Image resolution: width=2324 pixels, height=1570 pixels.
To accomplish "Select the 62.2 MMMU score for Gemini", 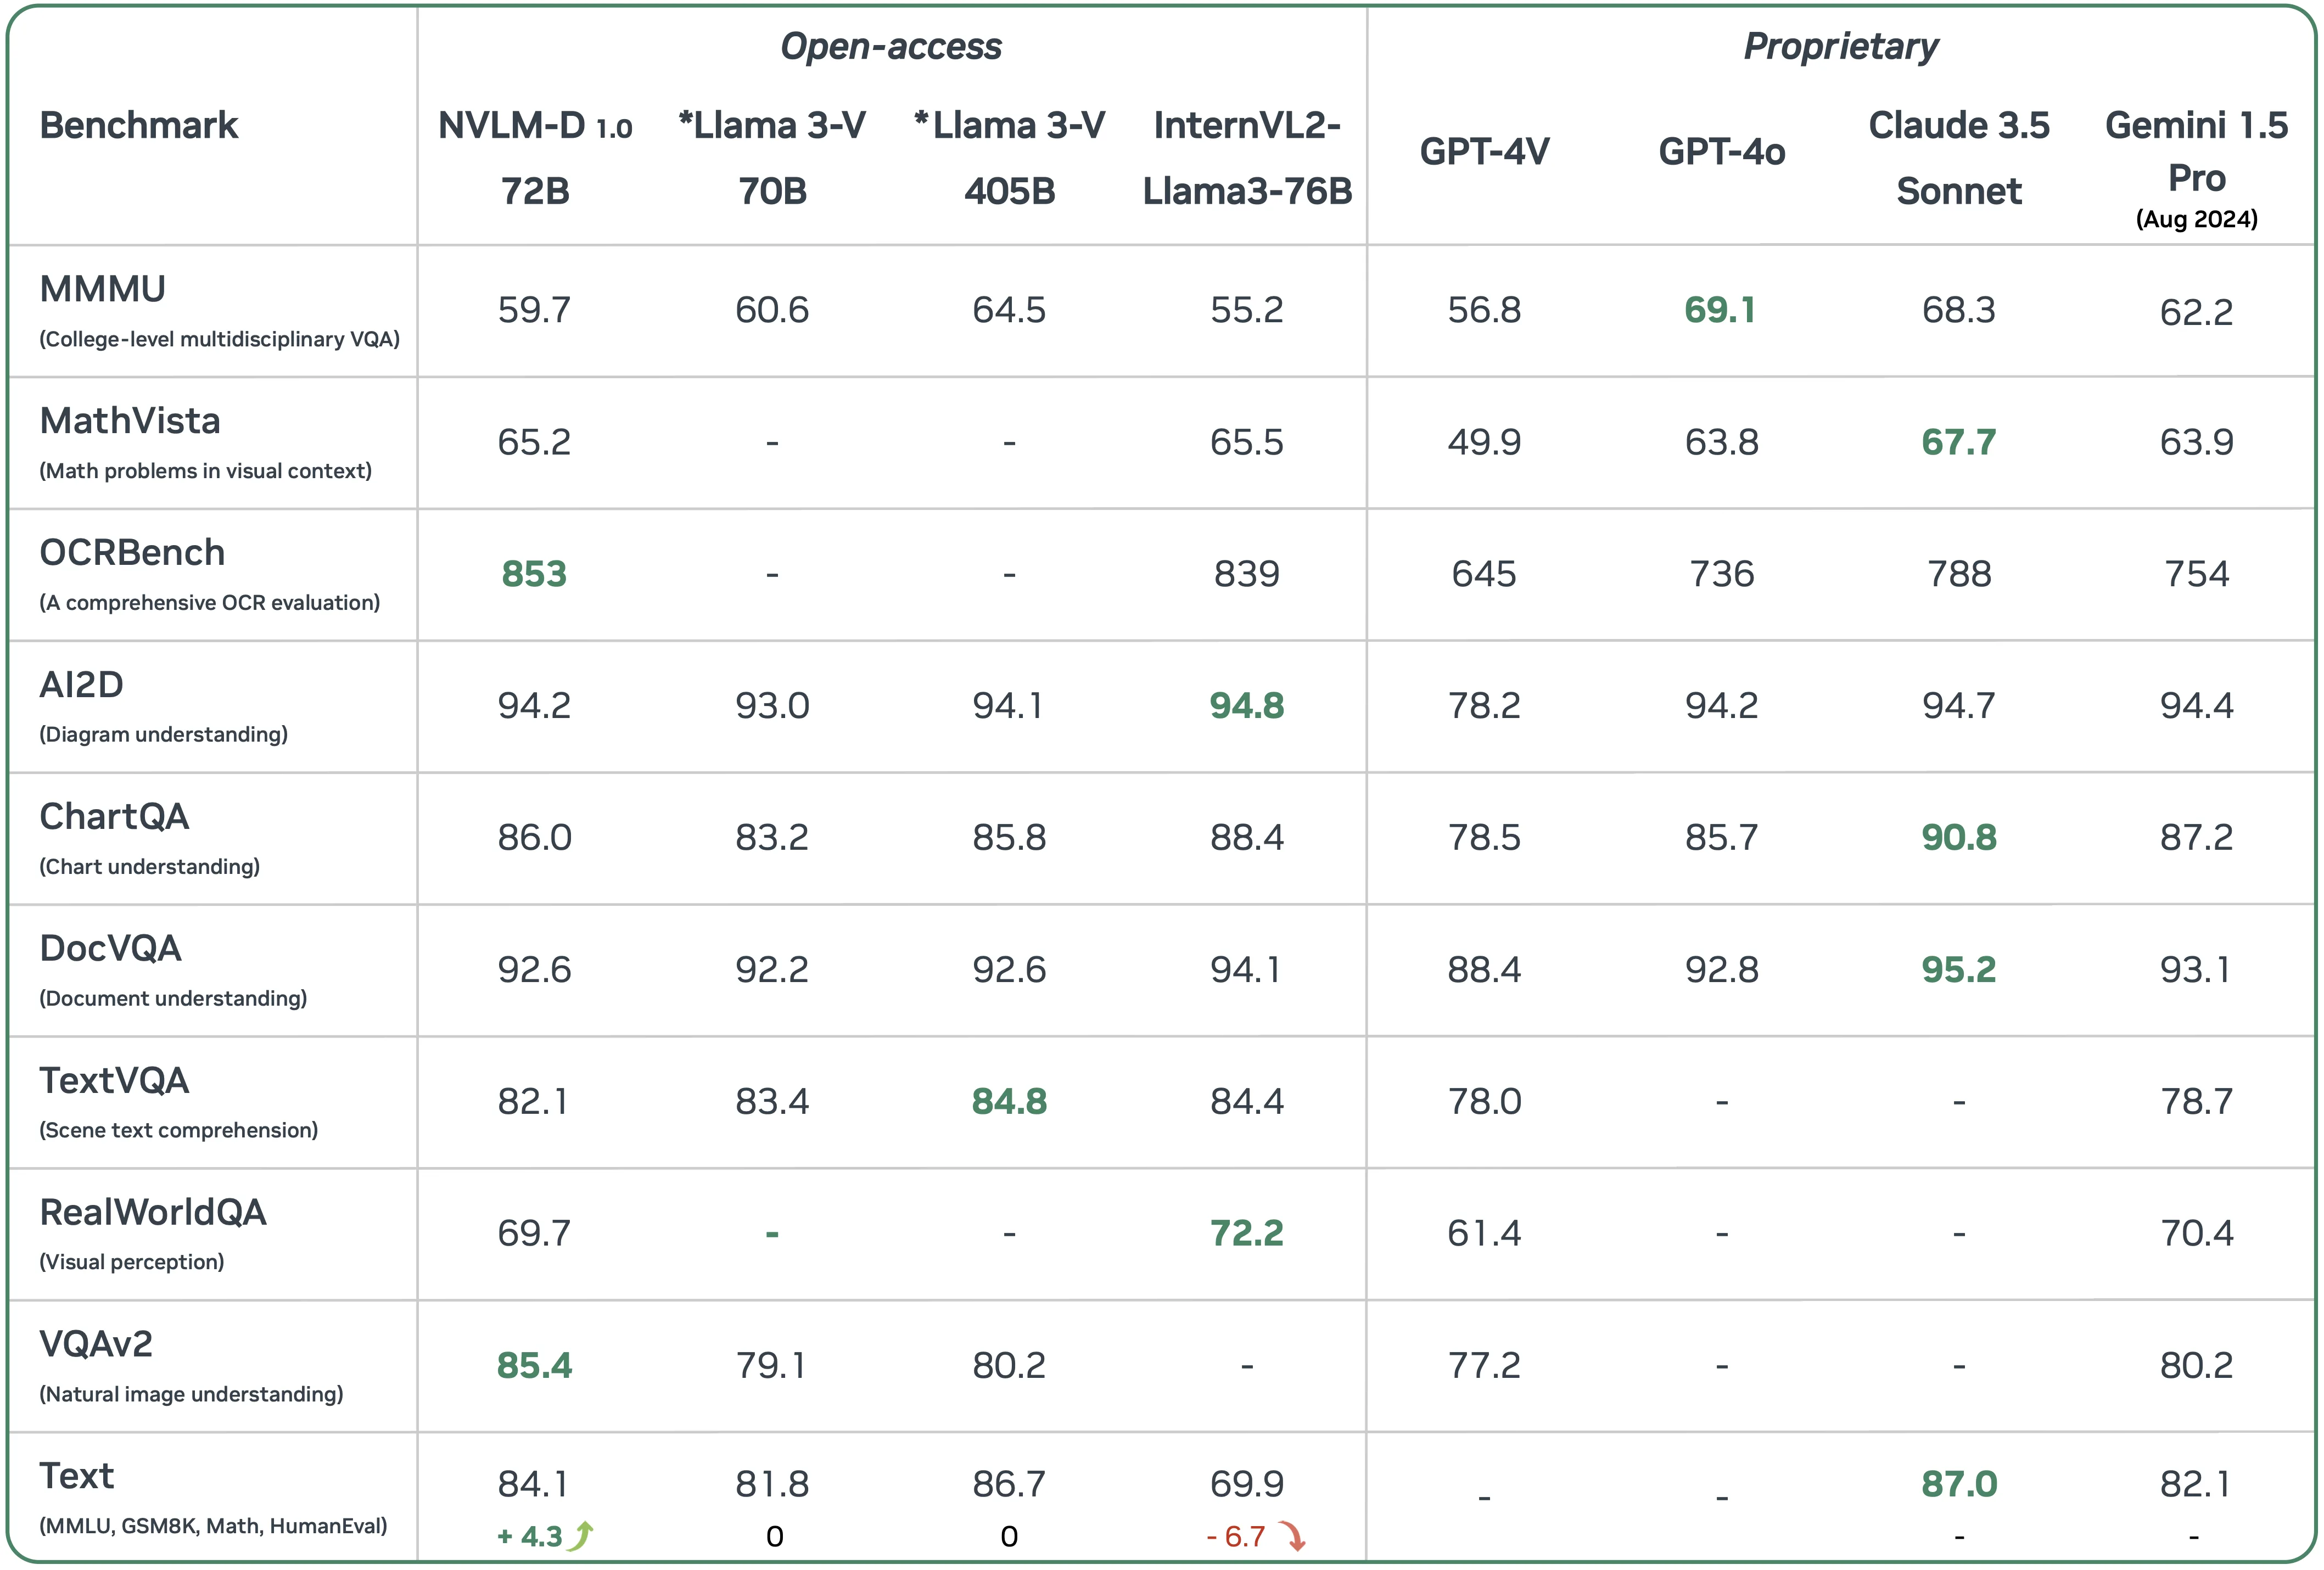I will (2197, 313).
